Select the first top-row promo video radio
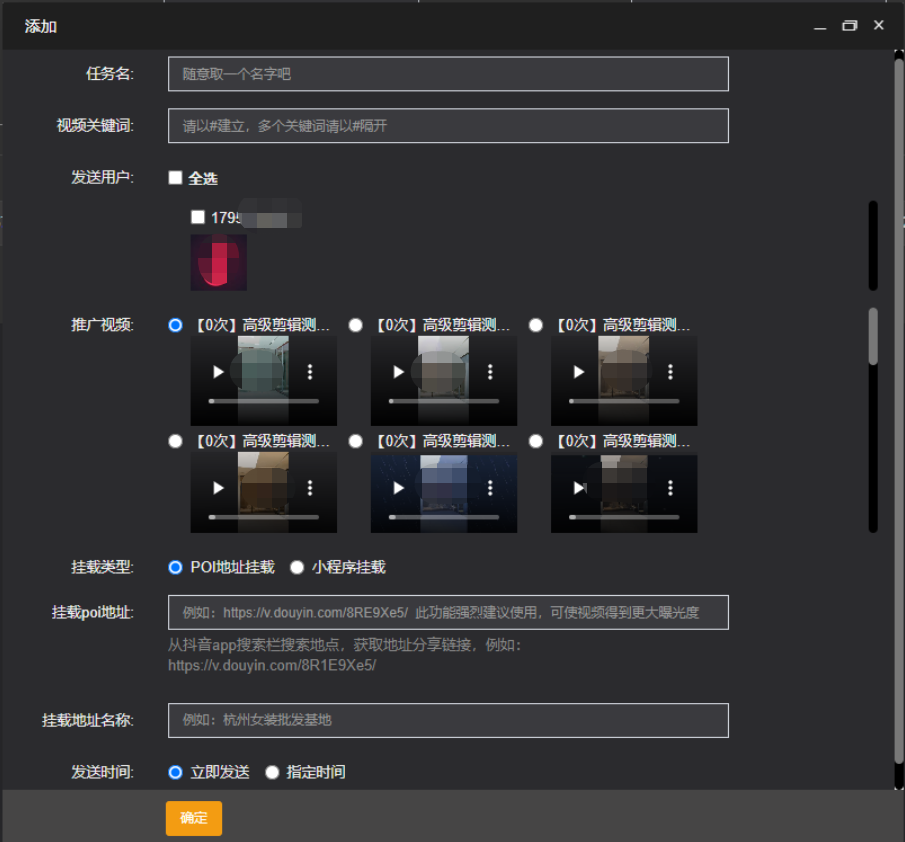This screenshot has height=842, width=905. point(175,325)
